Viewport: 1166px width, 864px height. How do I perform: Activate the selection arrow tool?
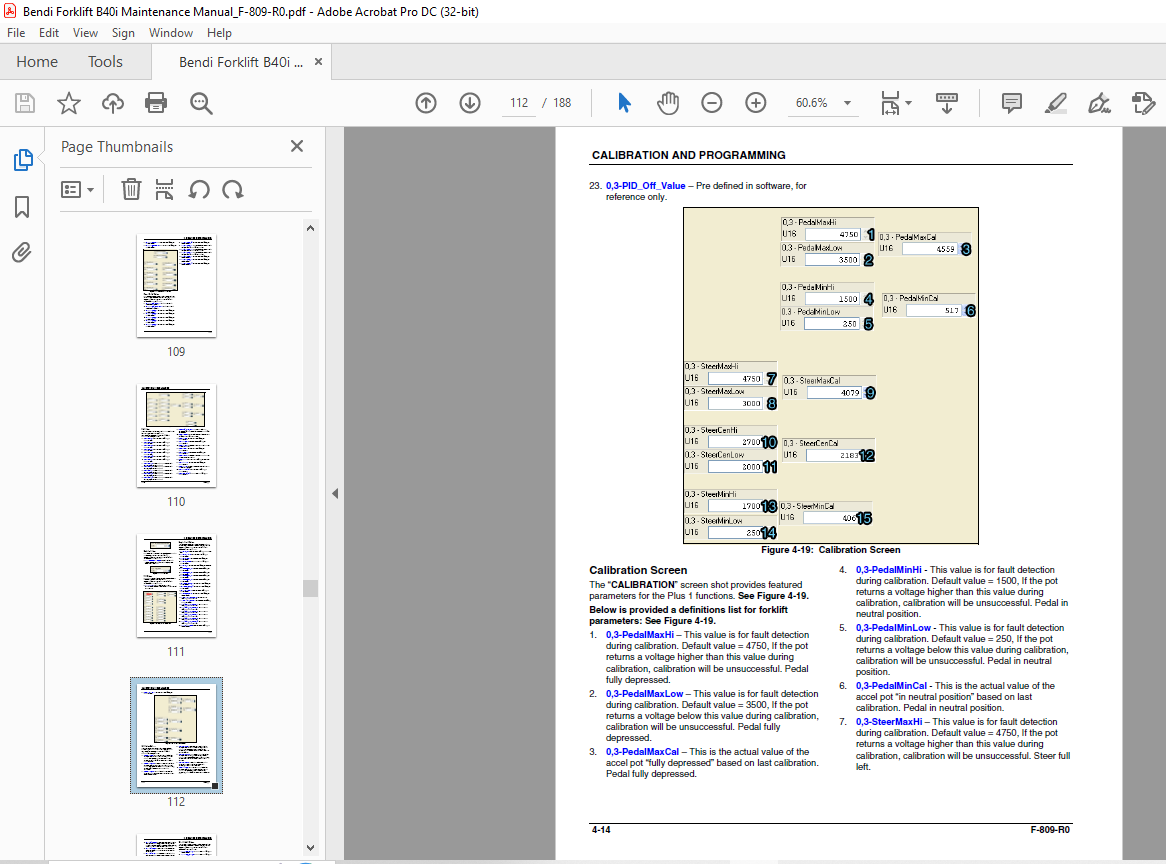click(x=624, y=103)
